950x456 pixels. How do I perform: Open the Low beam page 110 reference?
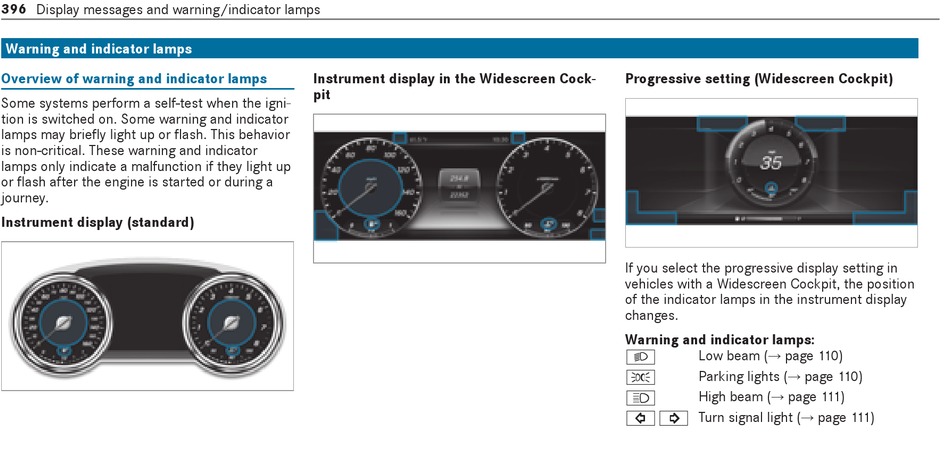(x=803, y=356)
